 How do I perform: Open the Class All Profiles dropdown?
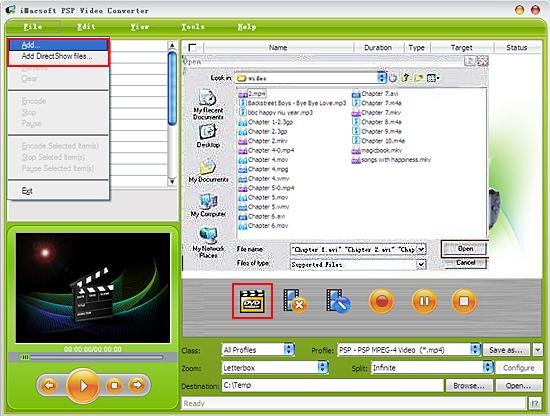click(x=289, y=350)
